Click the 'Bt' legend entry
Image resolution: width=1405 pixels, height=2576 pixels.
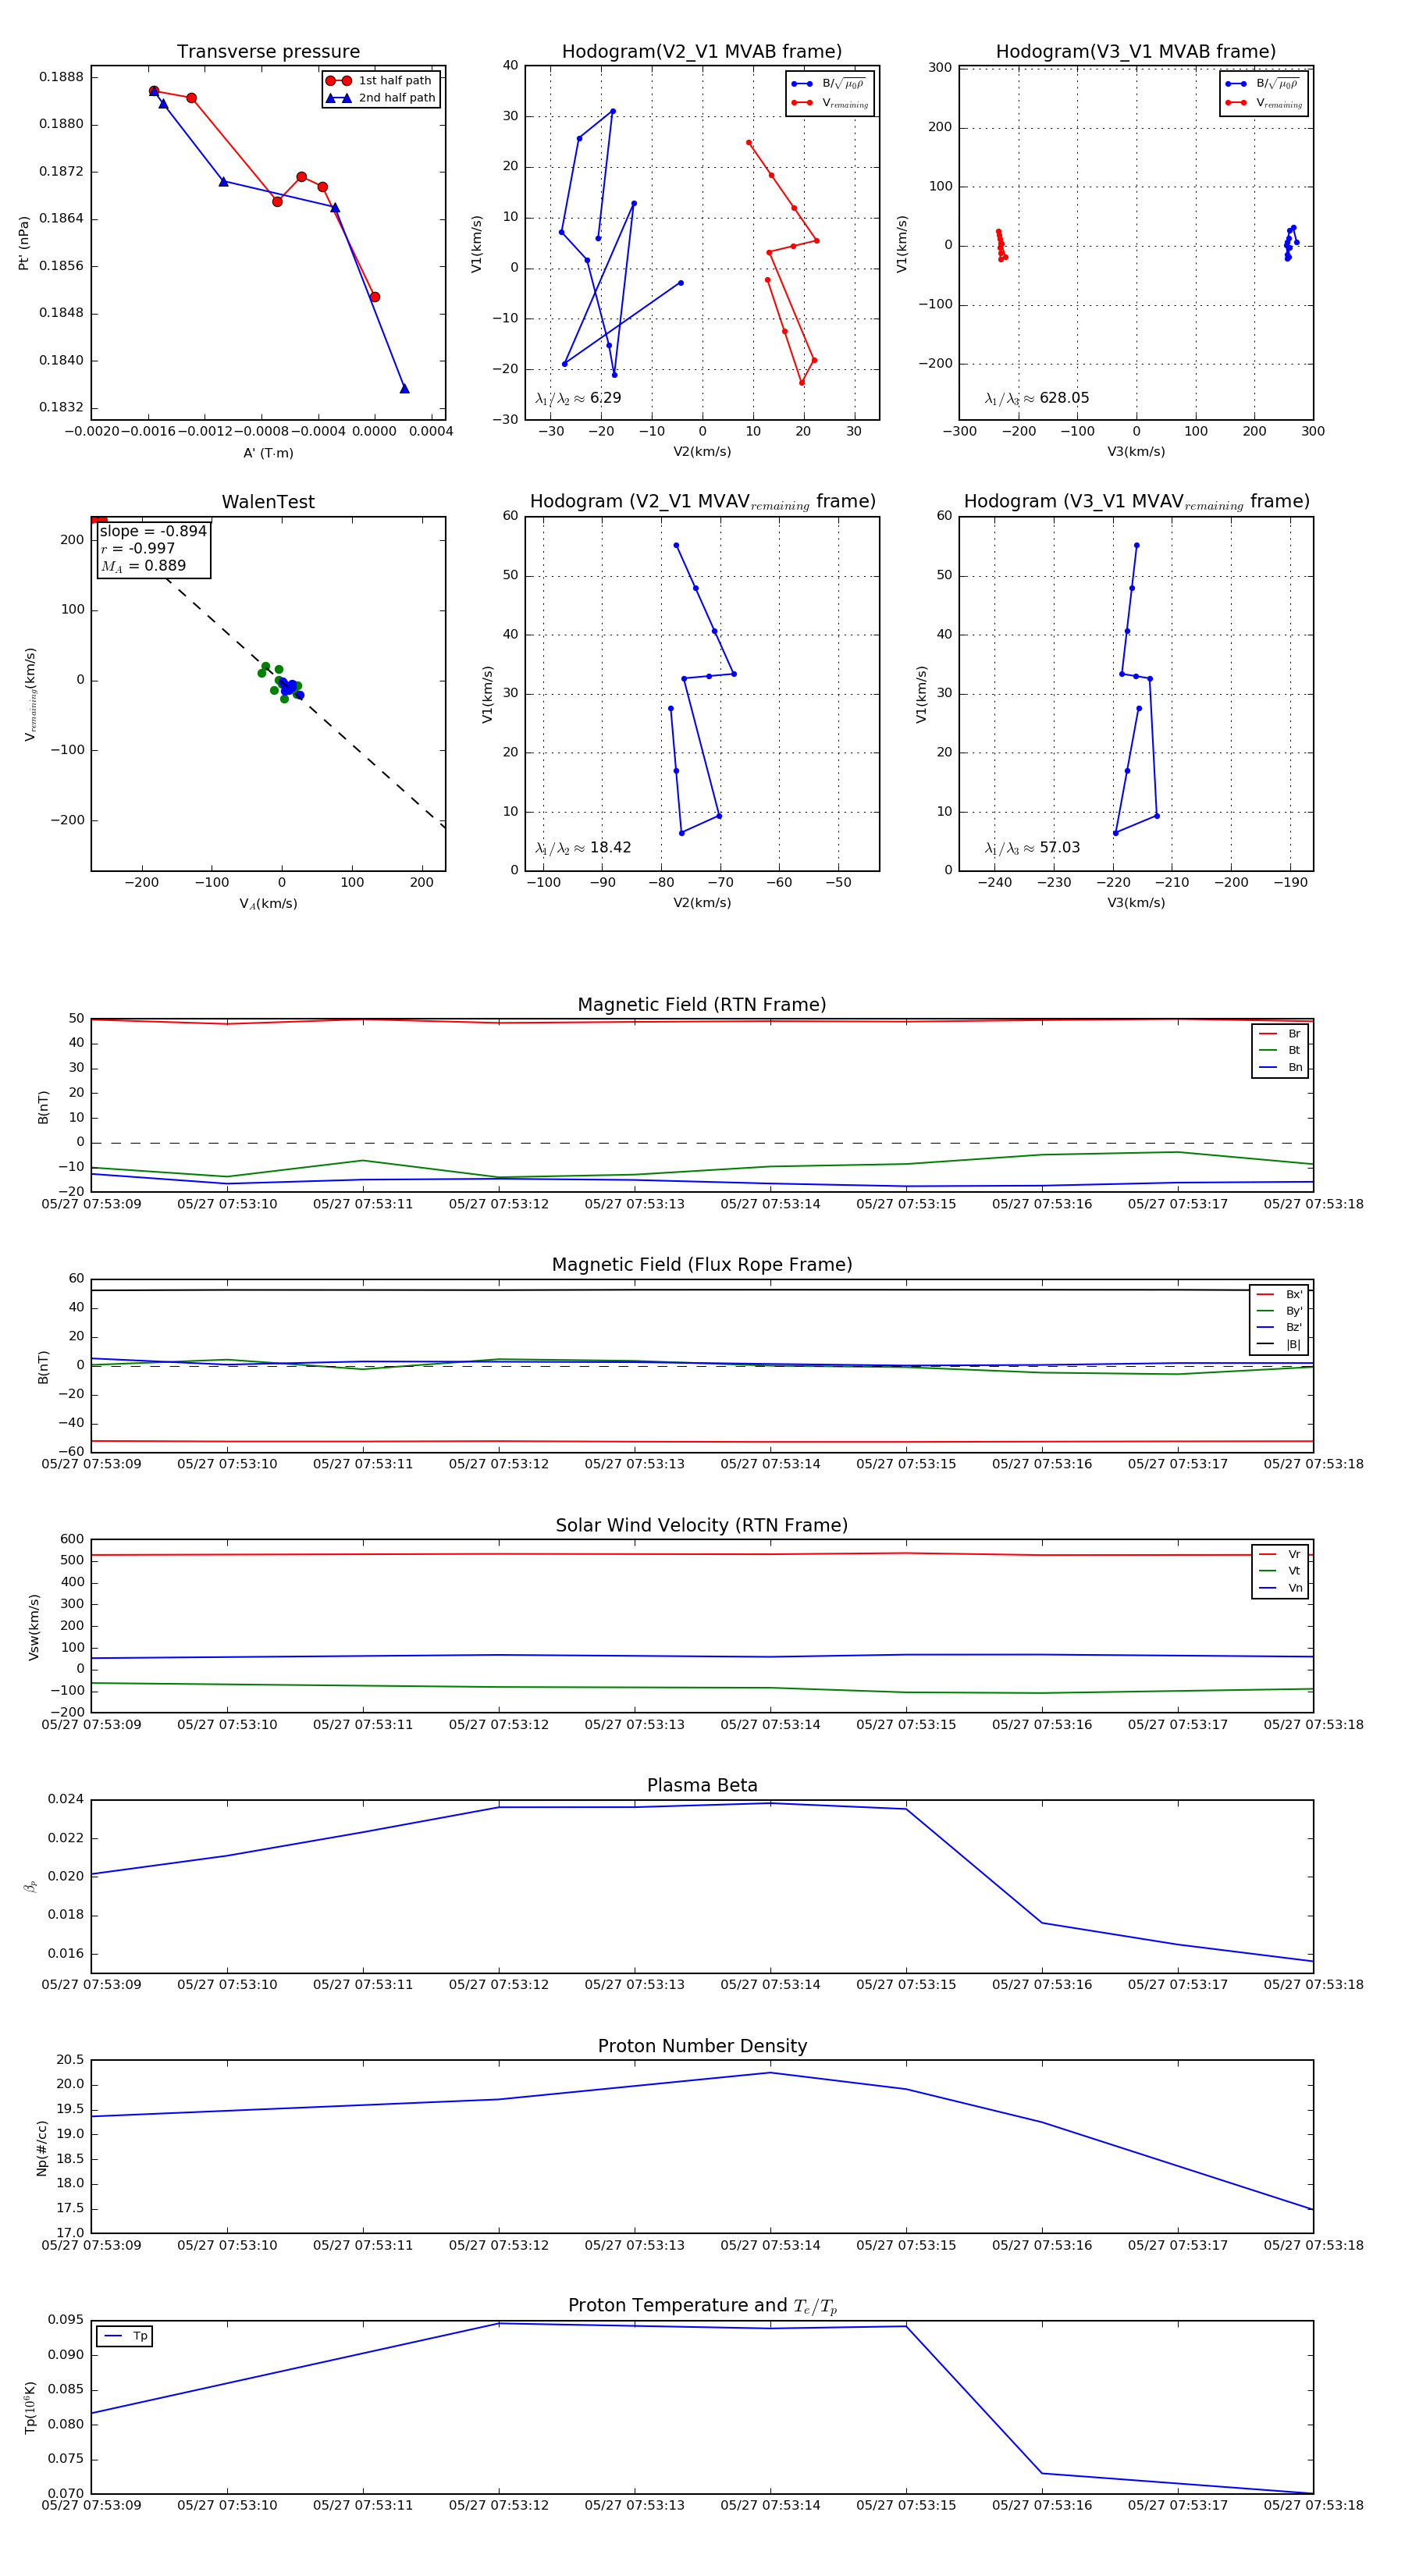coord(1280,1051)
